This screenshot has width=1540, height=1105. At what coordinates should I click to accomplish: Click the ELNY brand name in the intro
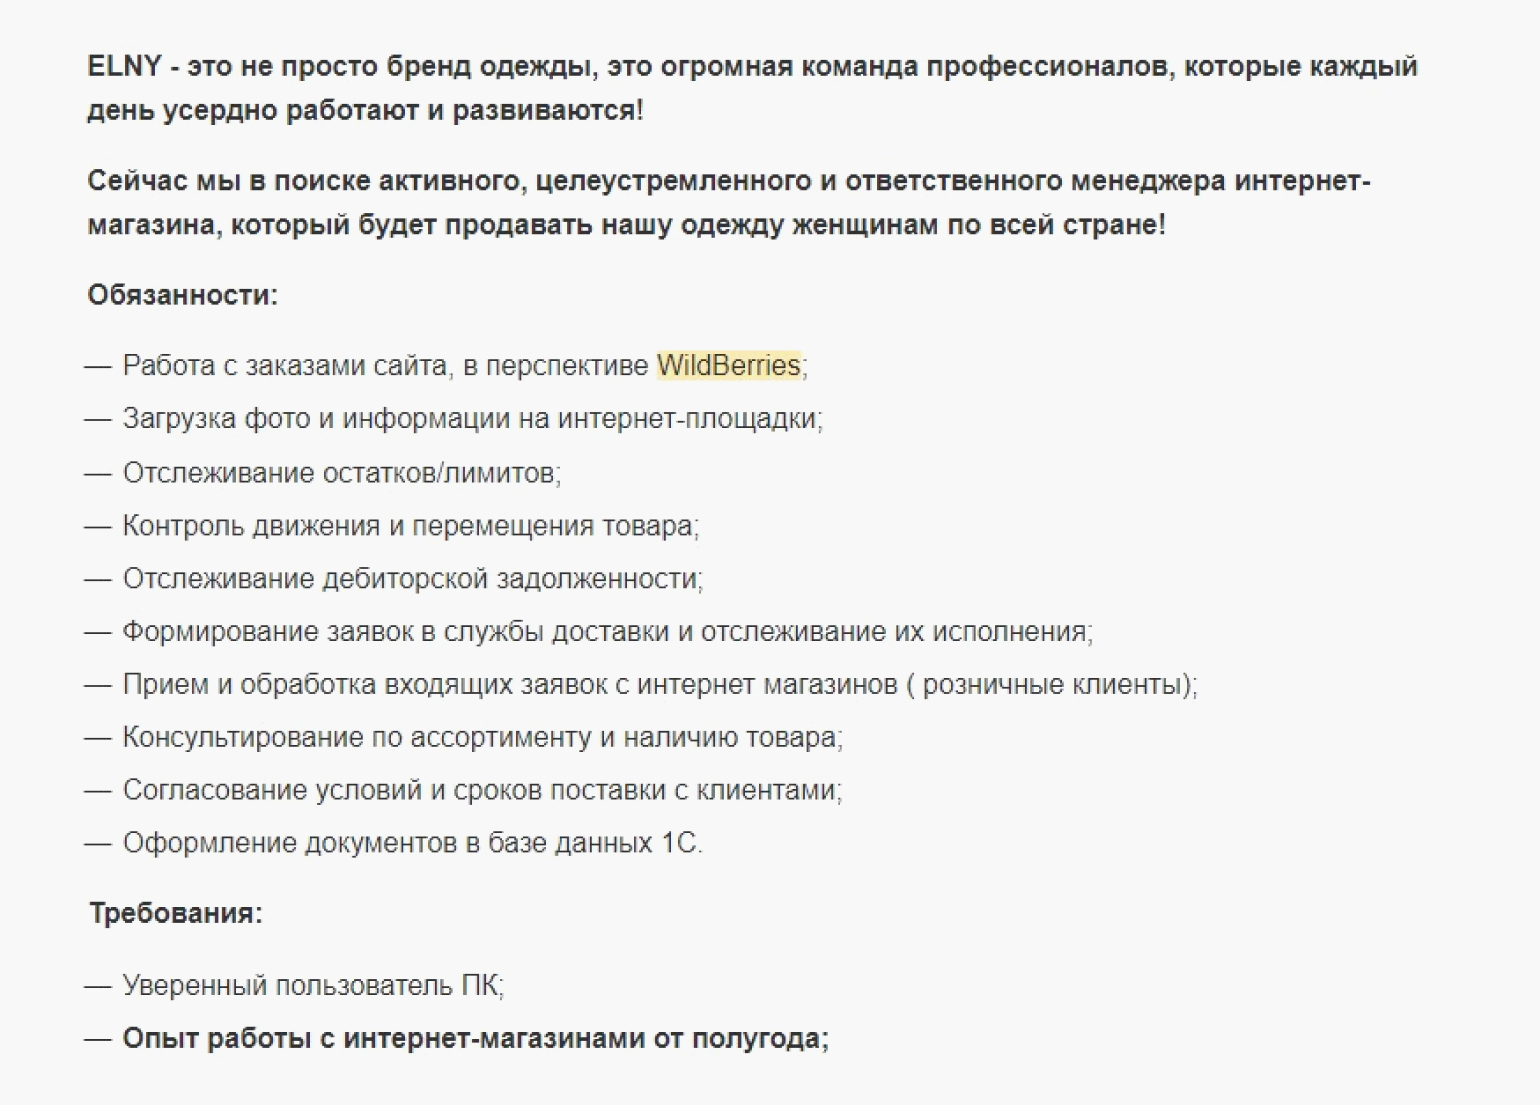[124, 67]
